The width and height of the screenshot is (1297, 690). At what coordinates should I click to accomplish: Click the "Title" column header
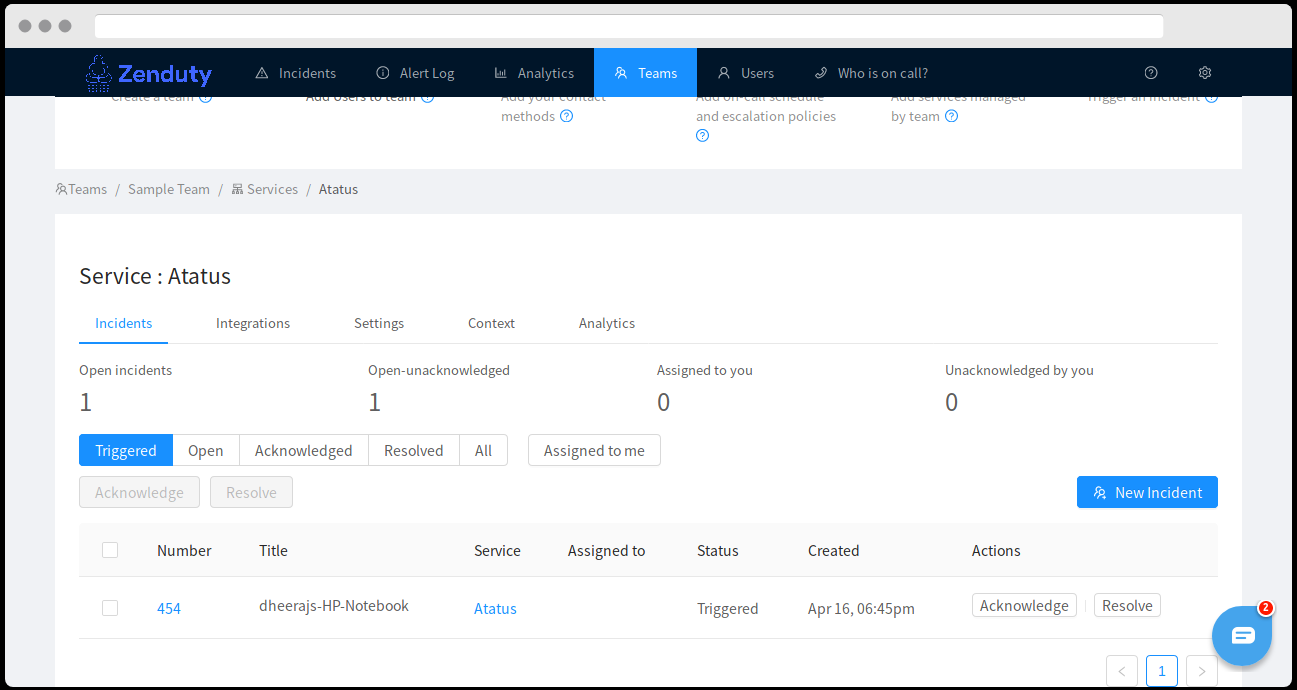pos(273,550)
